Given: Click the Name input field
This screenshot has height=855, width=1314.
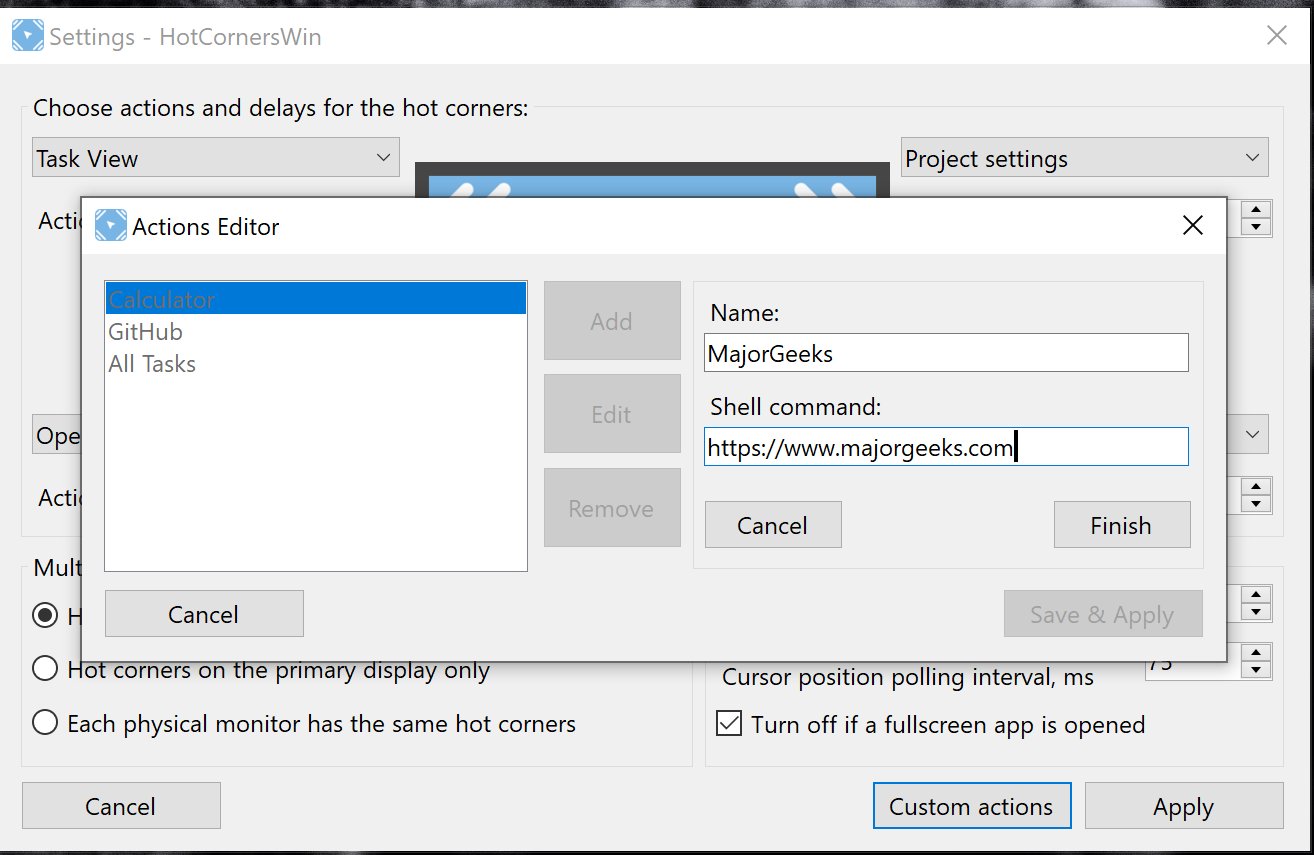Looking at the screenshot, I should (945, 353).
